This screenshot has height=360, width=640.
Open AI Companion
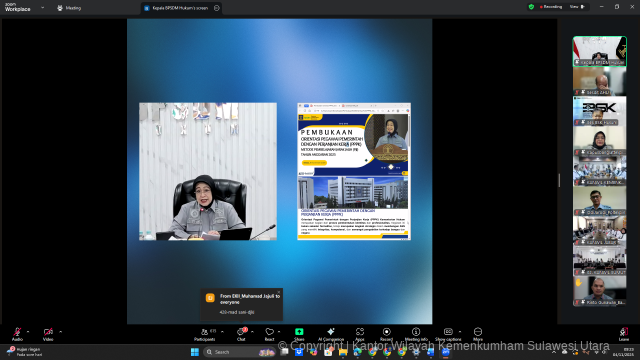[331, 334]
